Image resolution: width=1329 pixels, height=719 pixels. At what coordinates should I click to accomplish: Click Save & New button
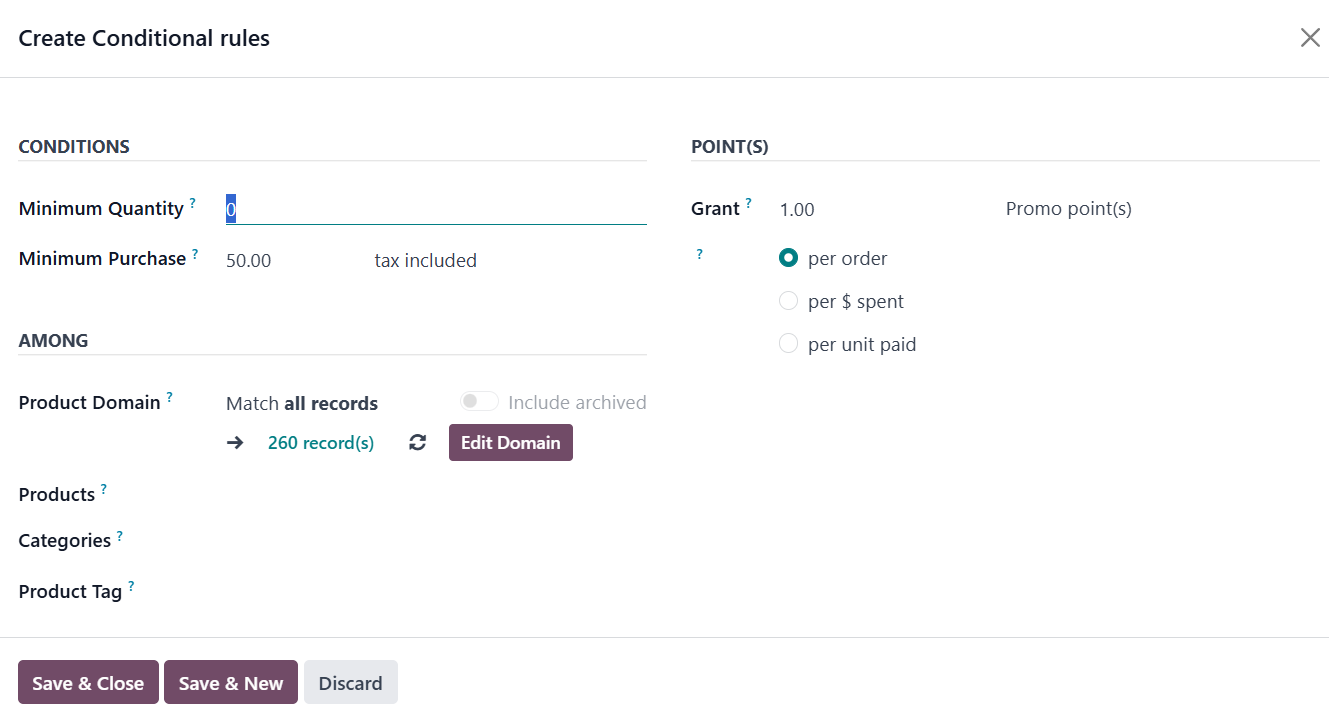click(231, 683)
